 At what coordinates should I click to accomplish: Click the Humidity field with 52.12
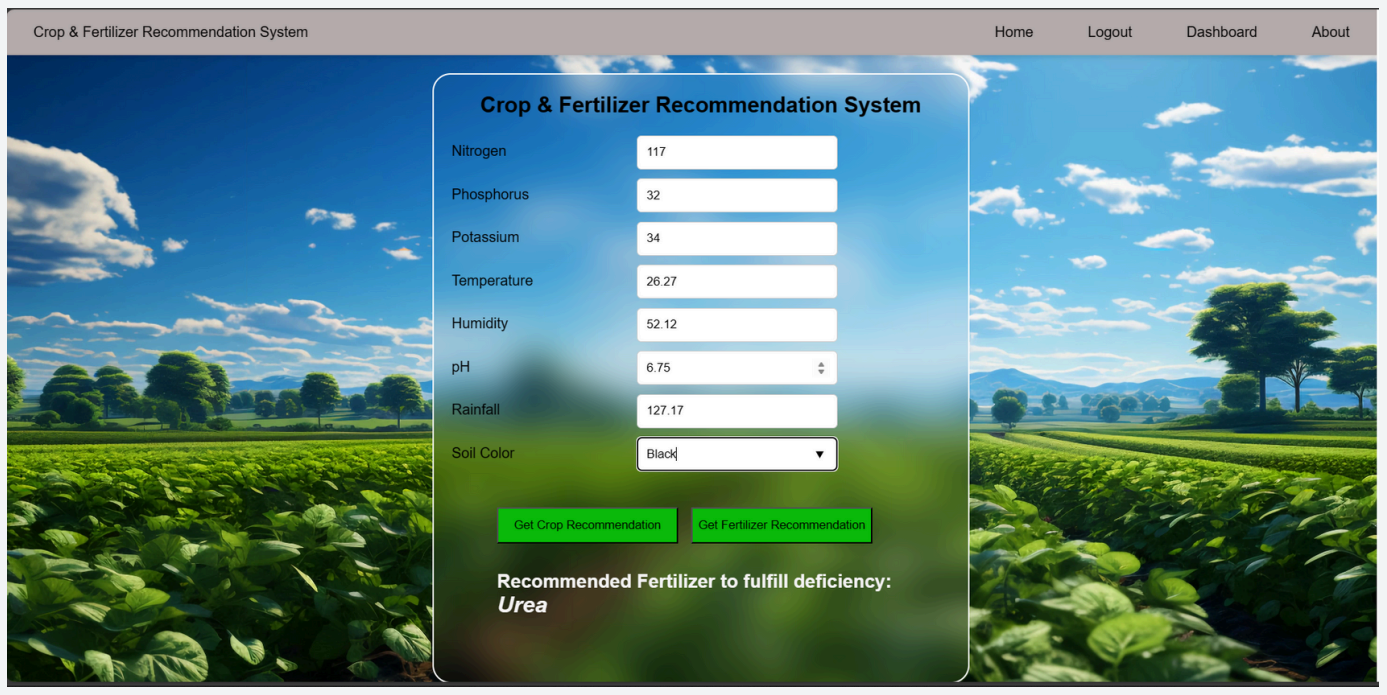pyautogui.click(x=737, y=324)
